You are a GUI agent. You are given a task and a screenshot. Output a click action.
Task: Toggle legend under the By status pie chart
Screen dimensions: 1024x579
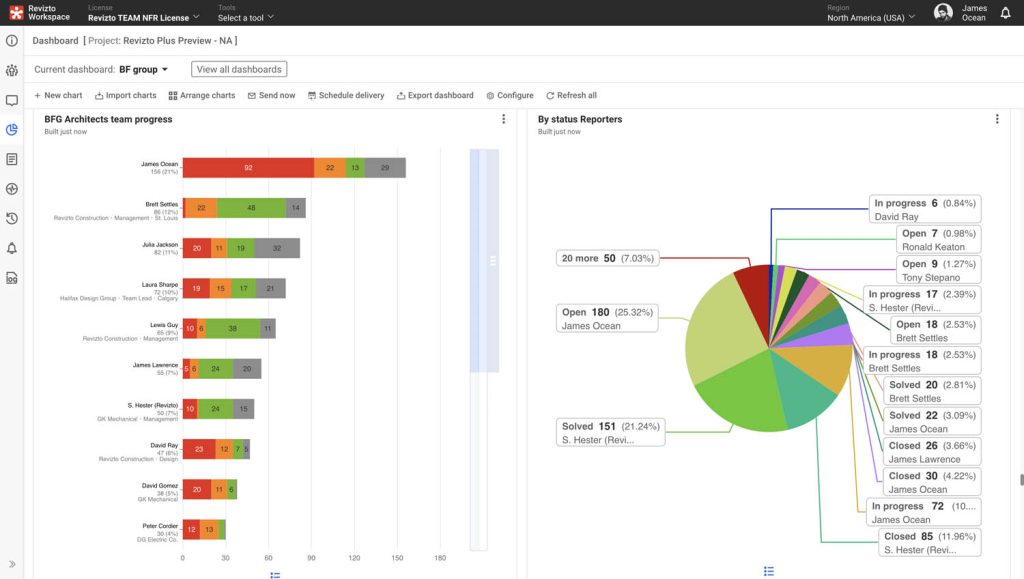point(769,571)
